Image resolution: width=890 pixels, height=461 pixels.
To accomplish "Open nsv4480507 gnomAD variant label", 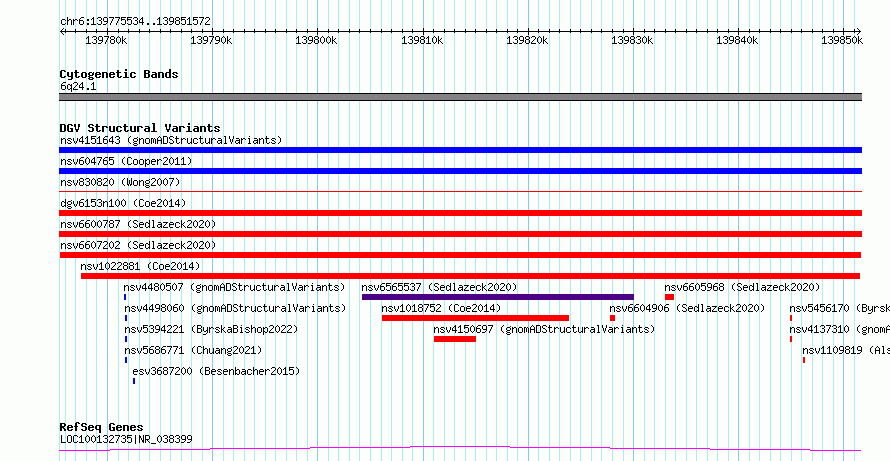I will (234, 287).
